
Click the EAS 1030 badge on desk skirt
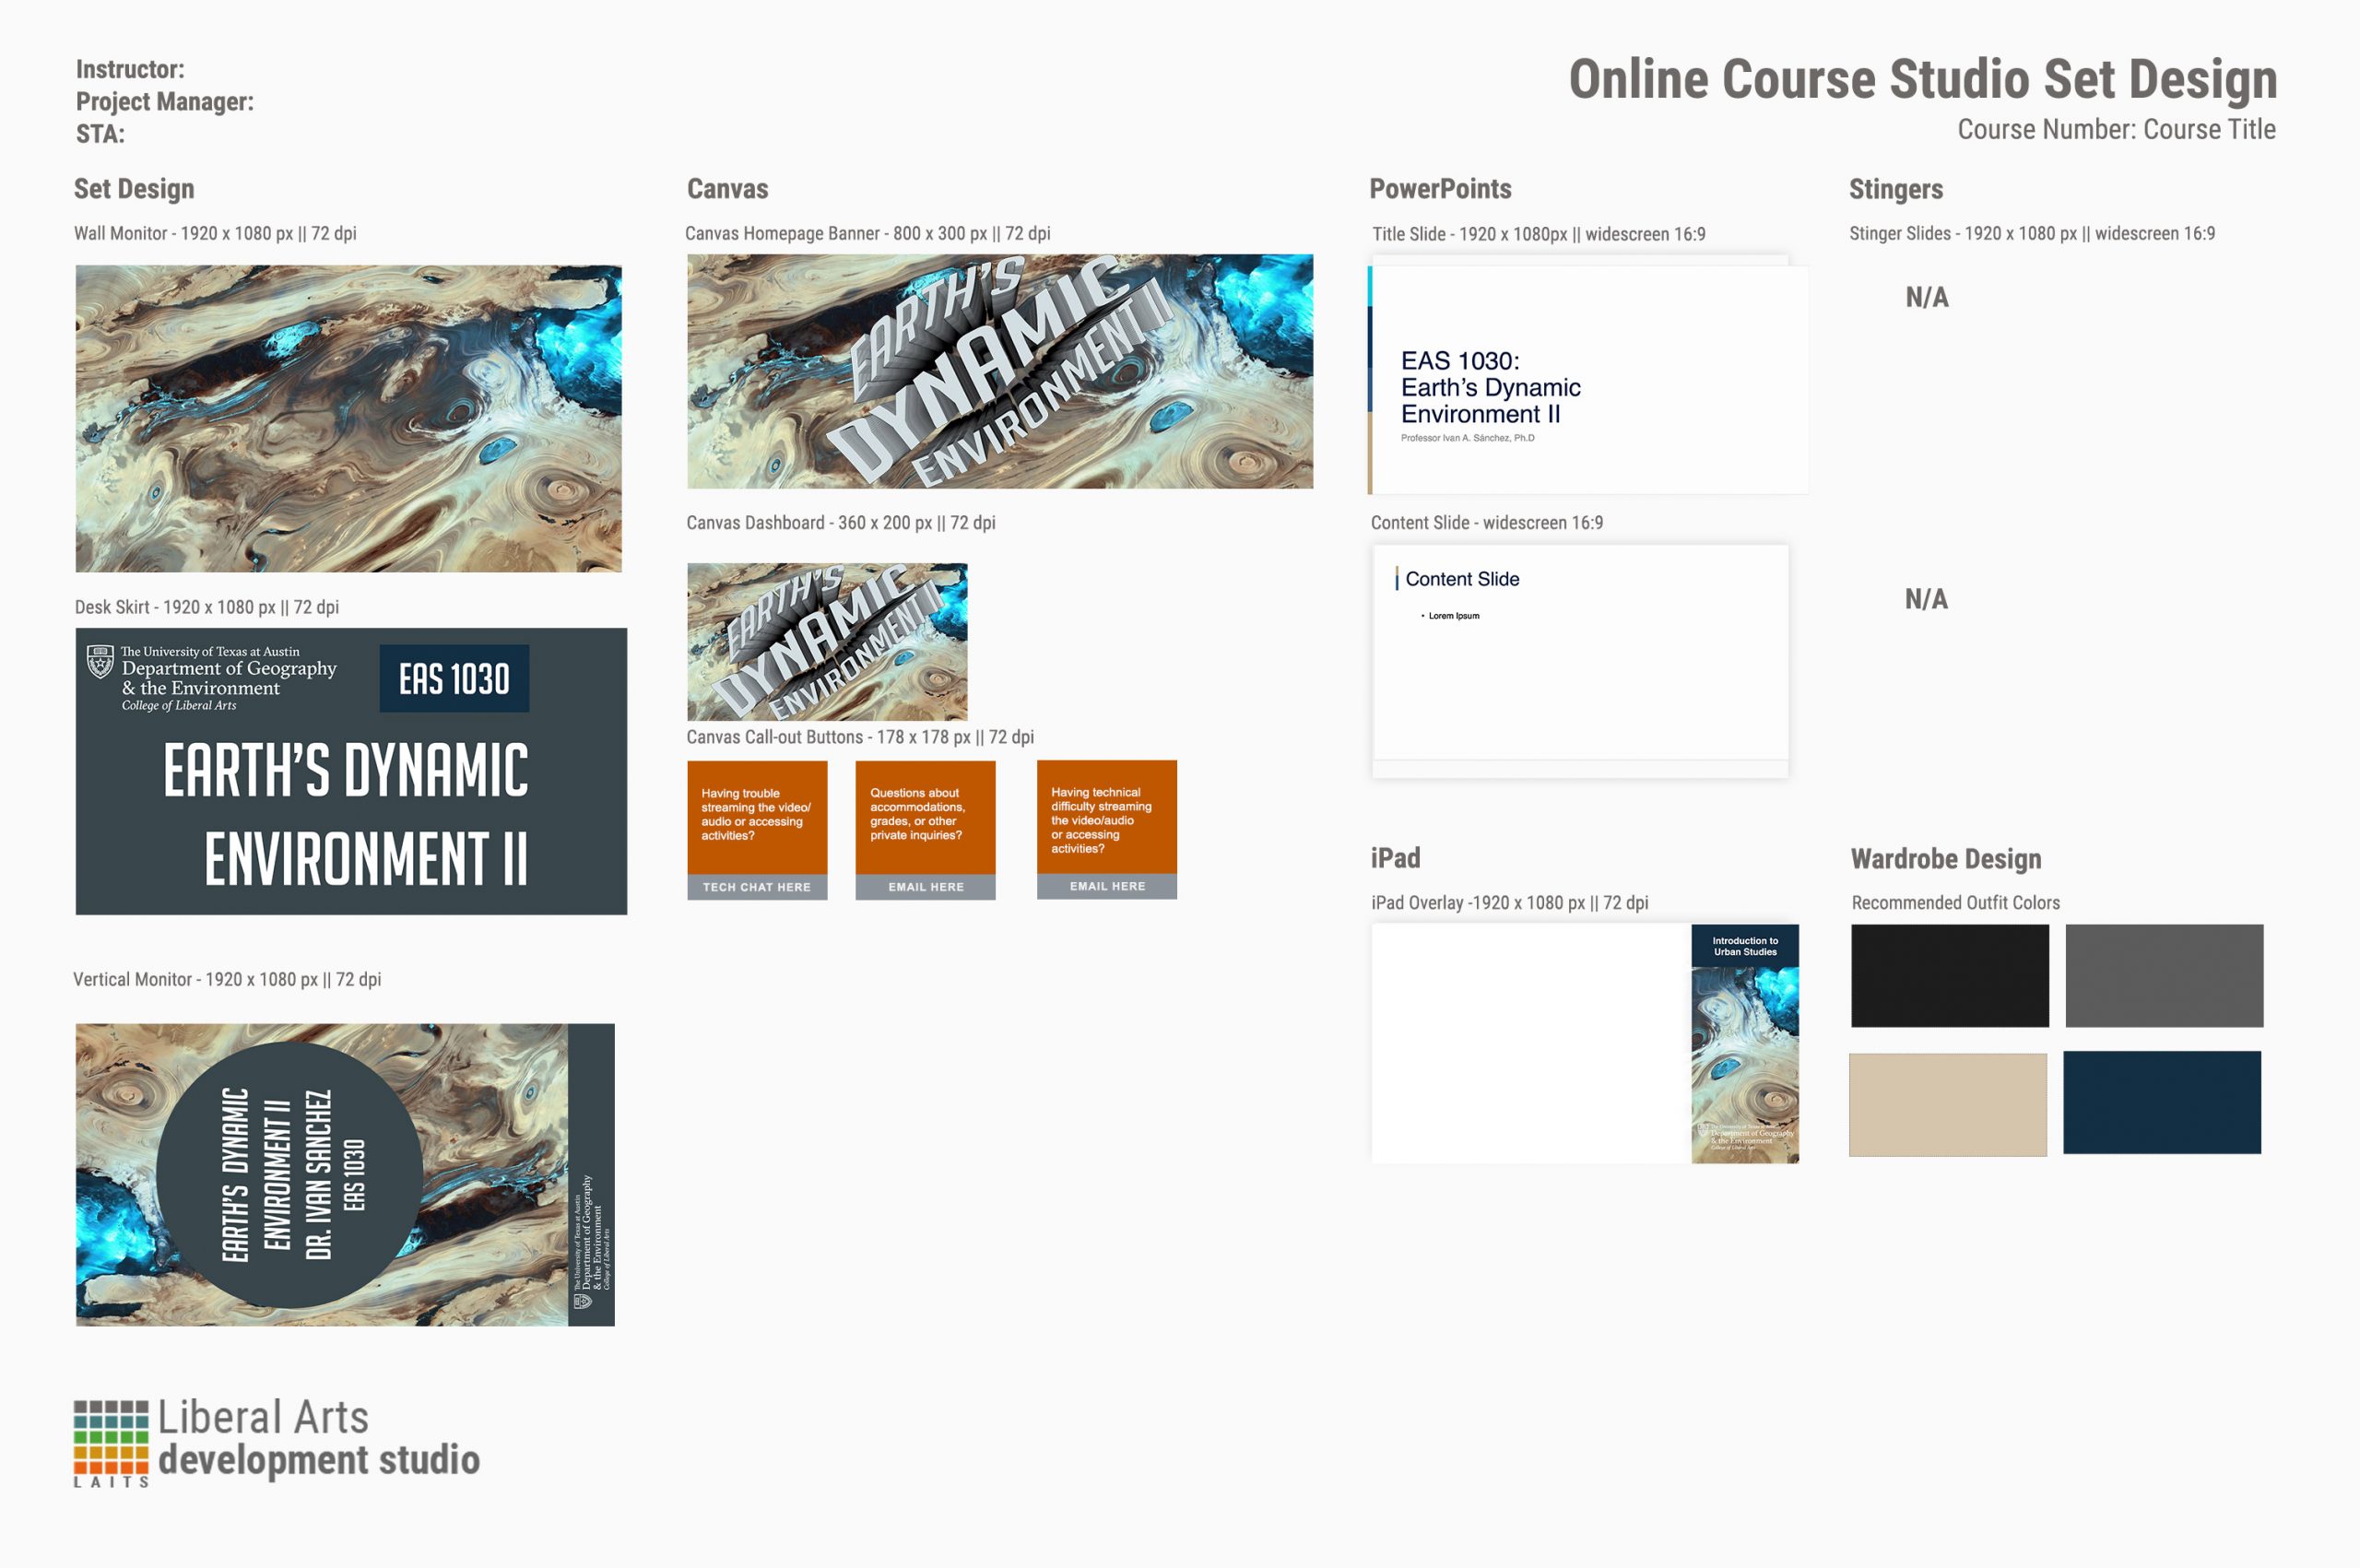click(x=454, y=679)
